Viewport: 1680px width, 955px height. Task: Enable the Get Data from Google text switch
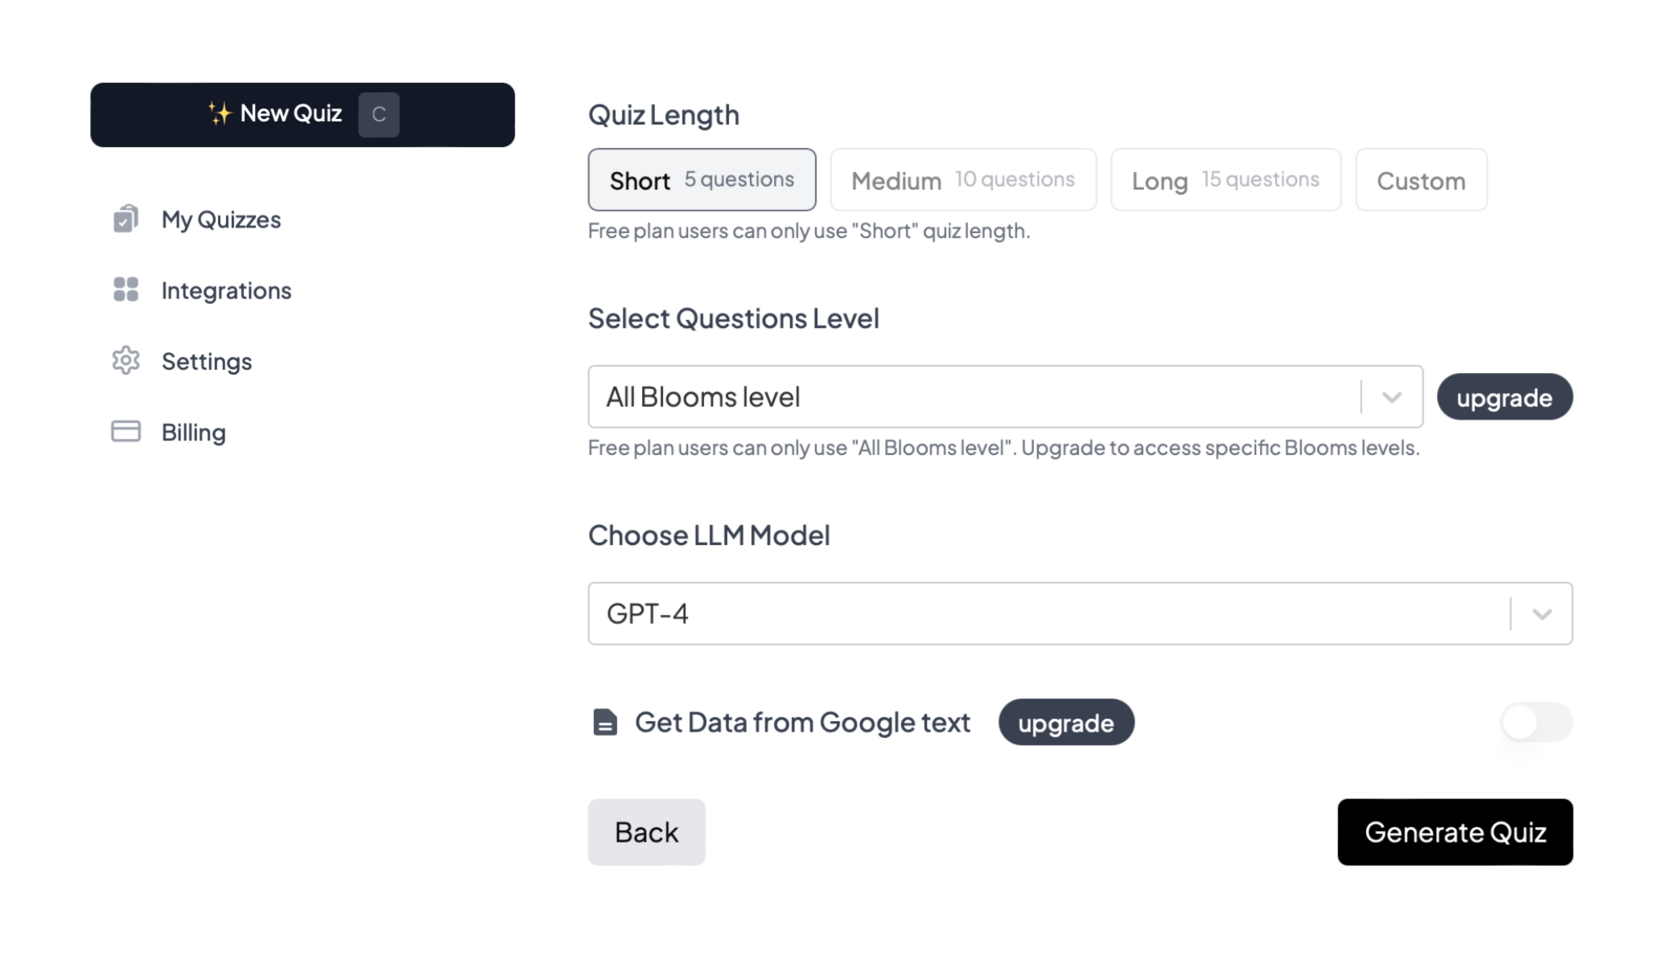coord(1537,722)
